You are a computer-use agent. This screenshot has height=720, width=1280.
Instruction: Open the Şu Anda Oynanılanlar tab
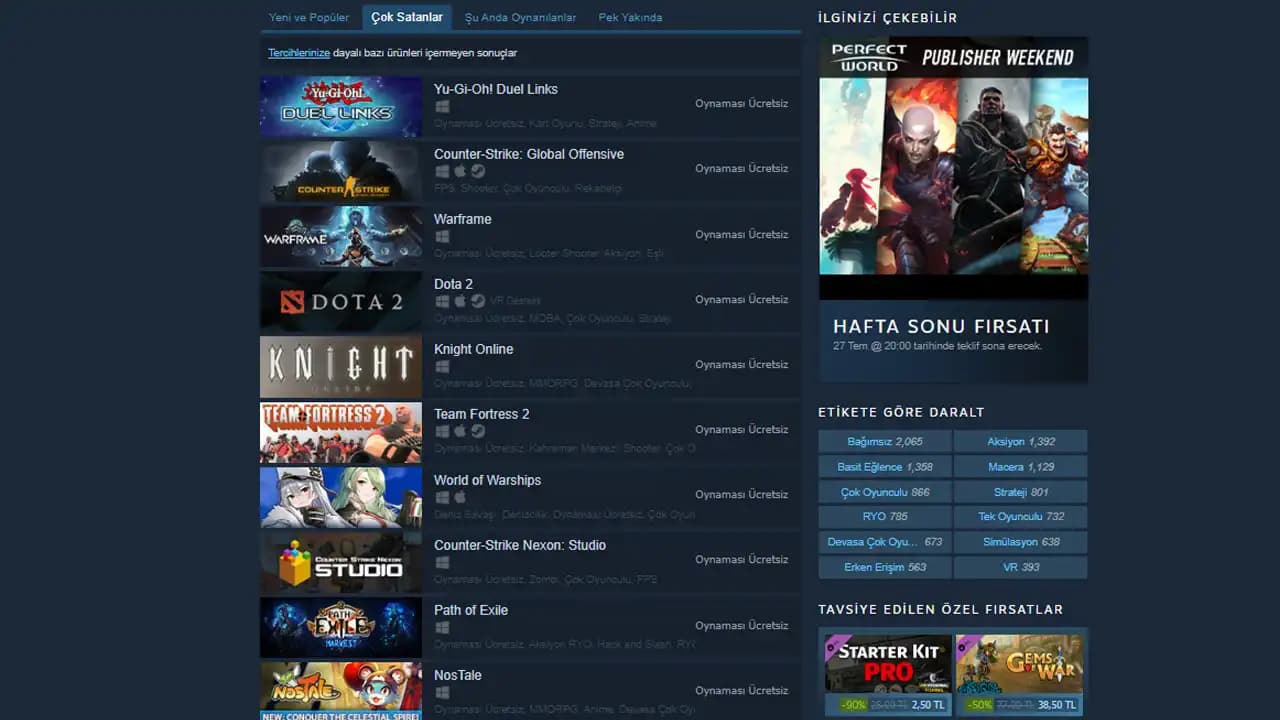520,17
